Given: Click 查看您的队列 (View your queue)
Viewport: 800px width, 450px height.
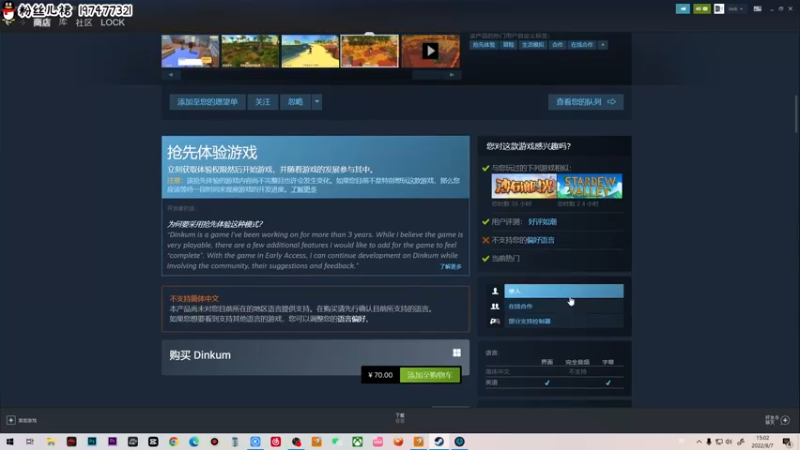Looking at the screenshot, I should pyautogui.click(x=586, y=102).
